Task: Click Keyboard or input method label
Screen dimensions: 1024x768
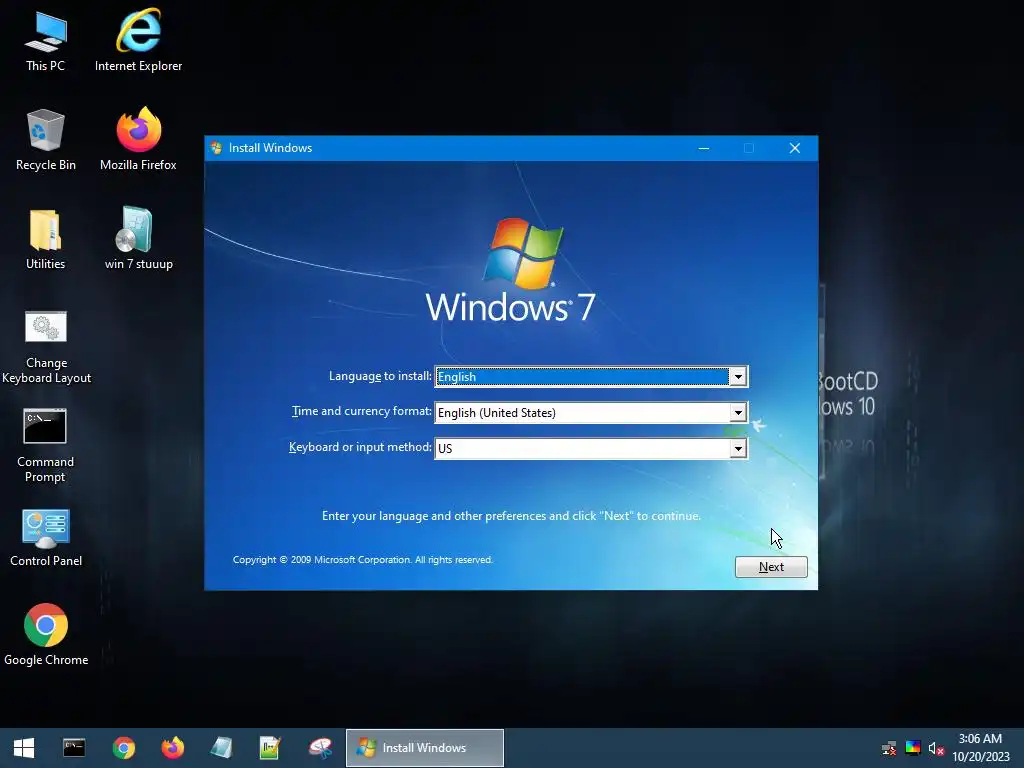Action: pyautogui.click(x=360, y=447)
